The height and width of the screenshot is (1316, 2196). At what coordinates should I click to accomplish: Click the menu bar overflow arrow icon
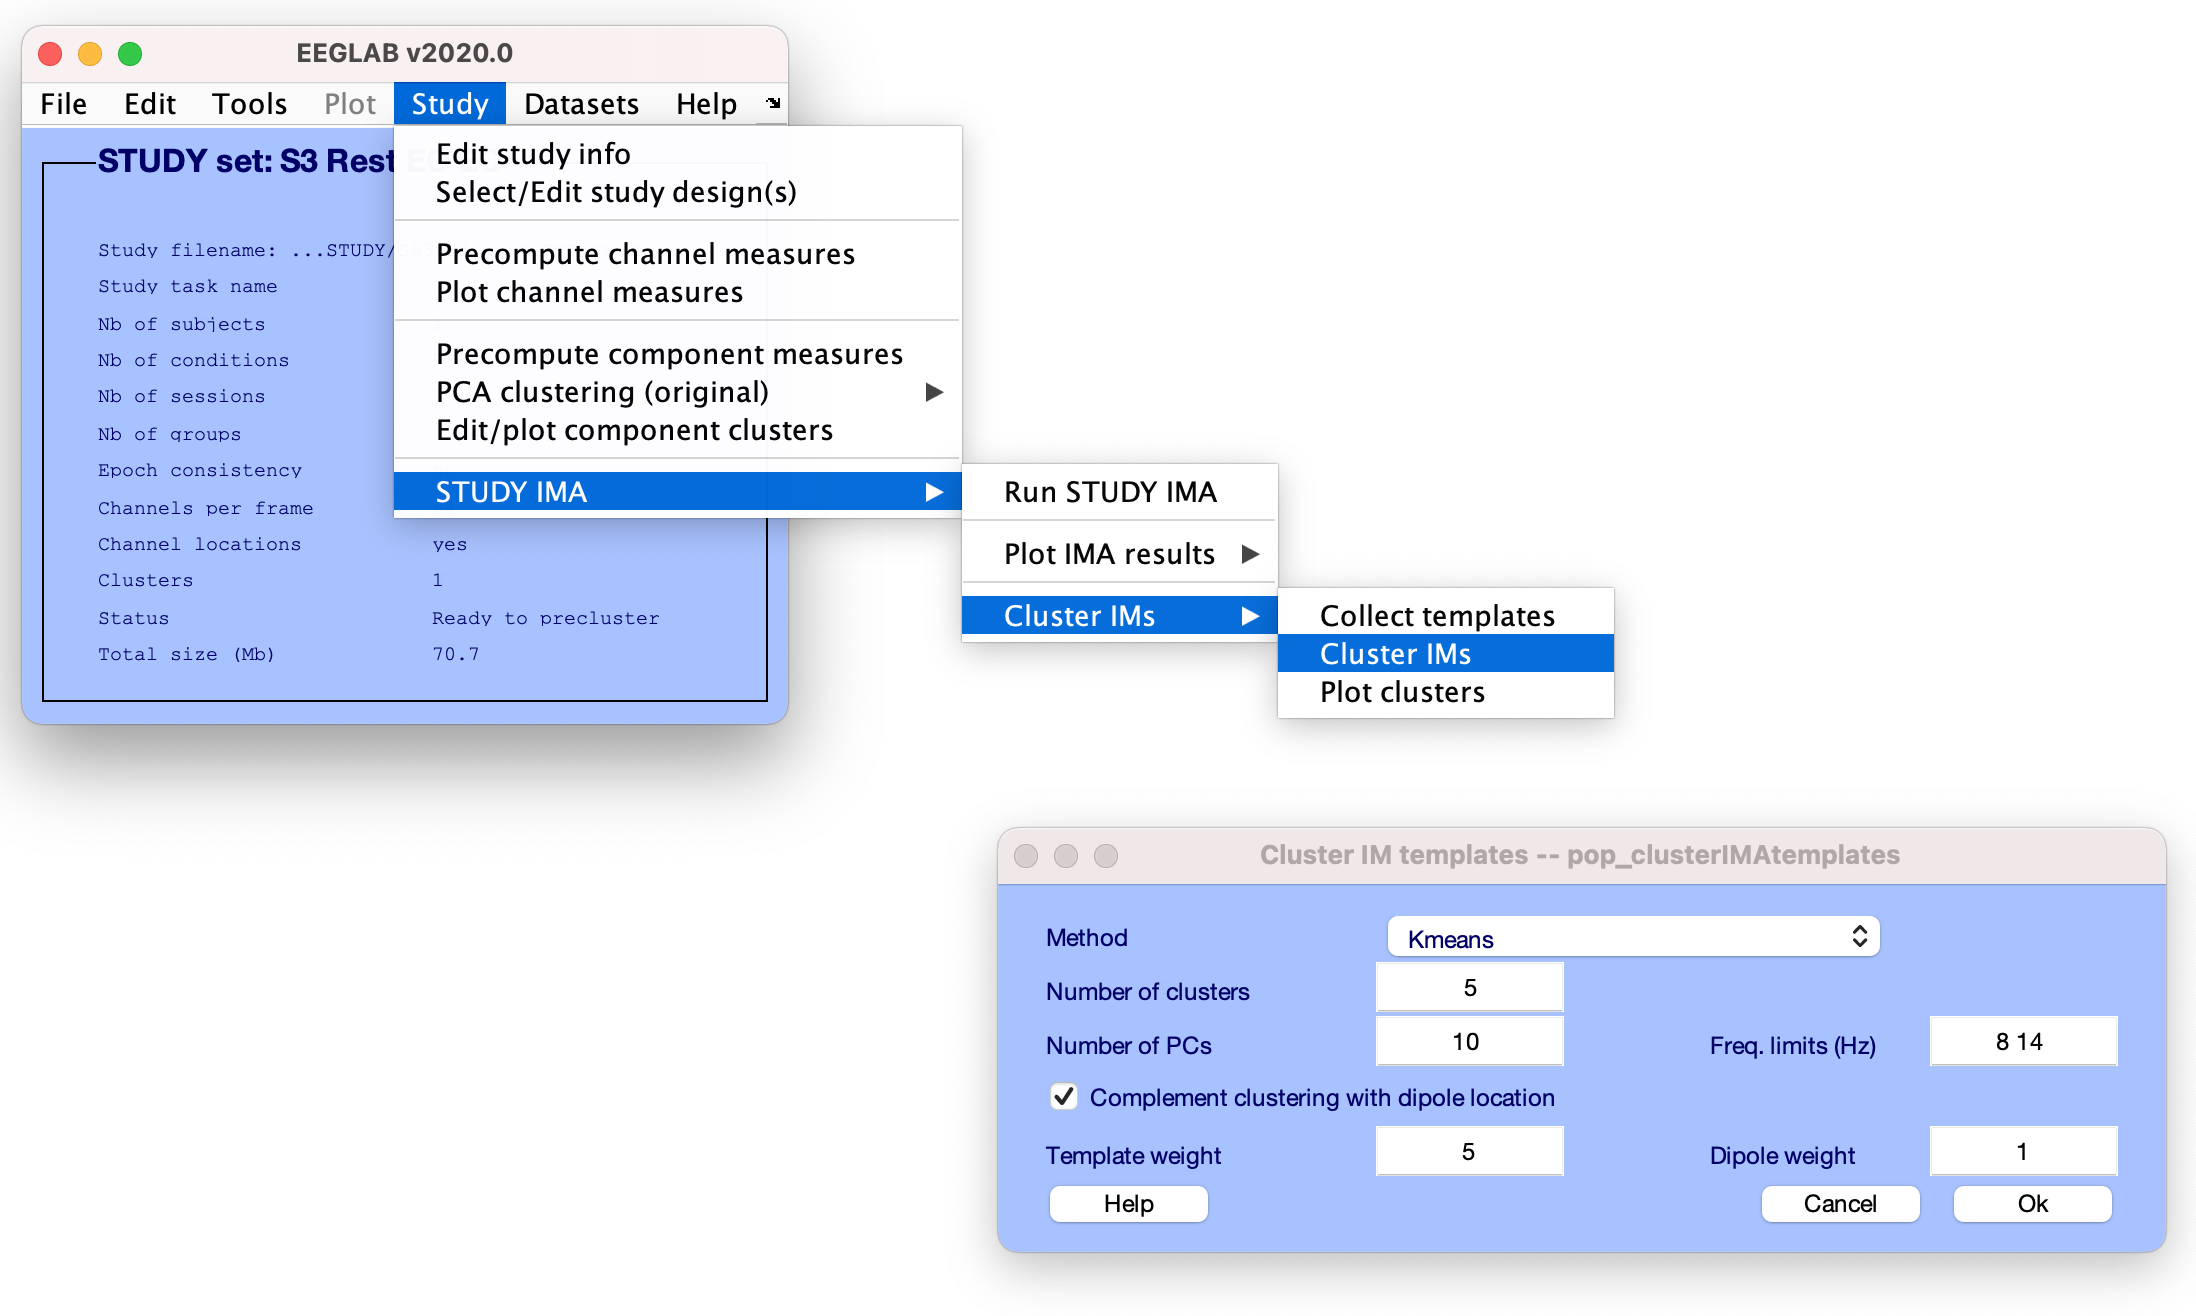click(772, 103)
